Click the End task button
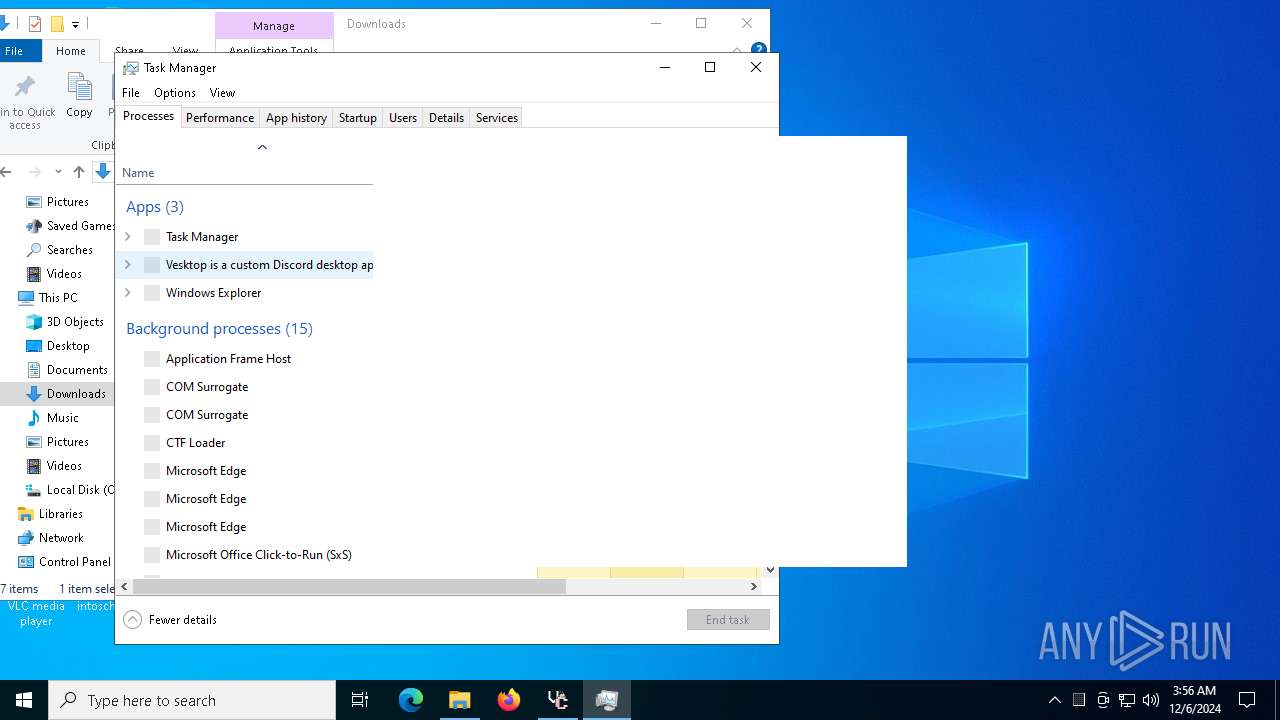 [728, 620]
